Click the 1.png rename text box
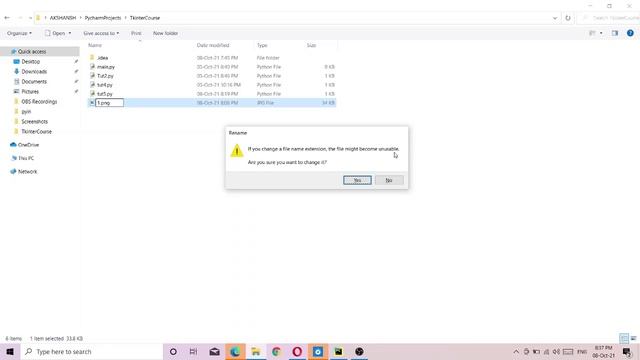The height and width of the screenshot is (360, 640). [x=109, y=103]
